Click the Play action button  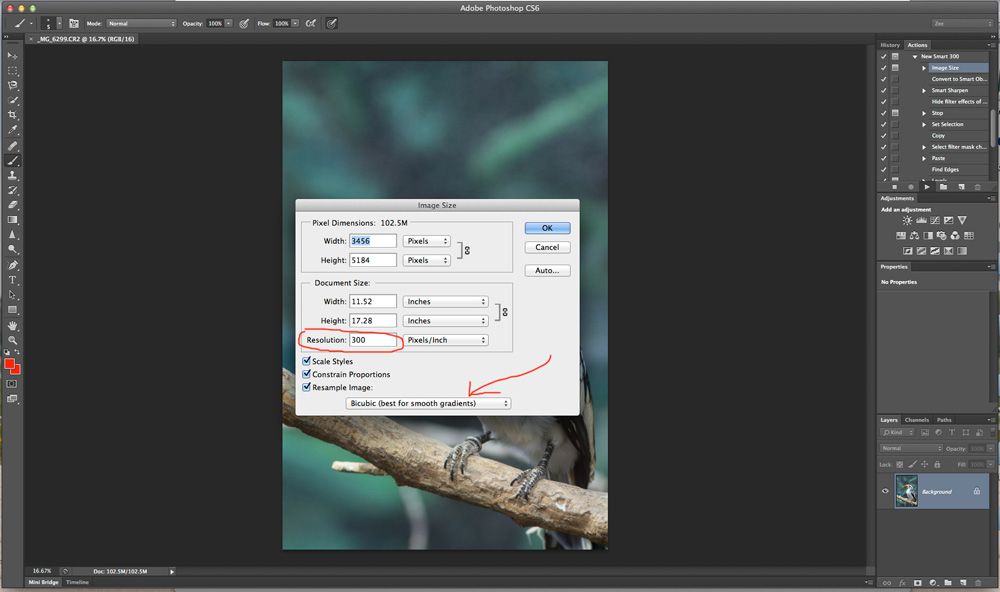pos(928,187)
